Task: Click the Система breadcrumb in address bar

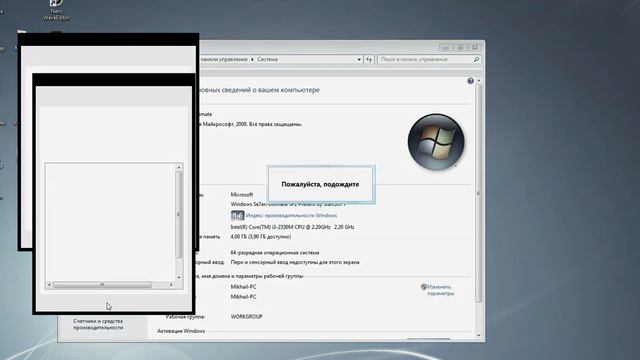Action: point(267,60)
